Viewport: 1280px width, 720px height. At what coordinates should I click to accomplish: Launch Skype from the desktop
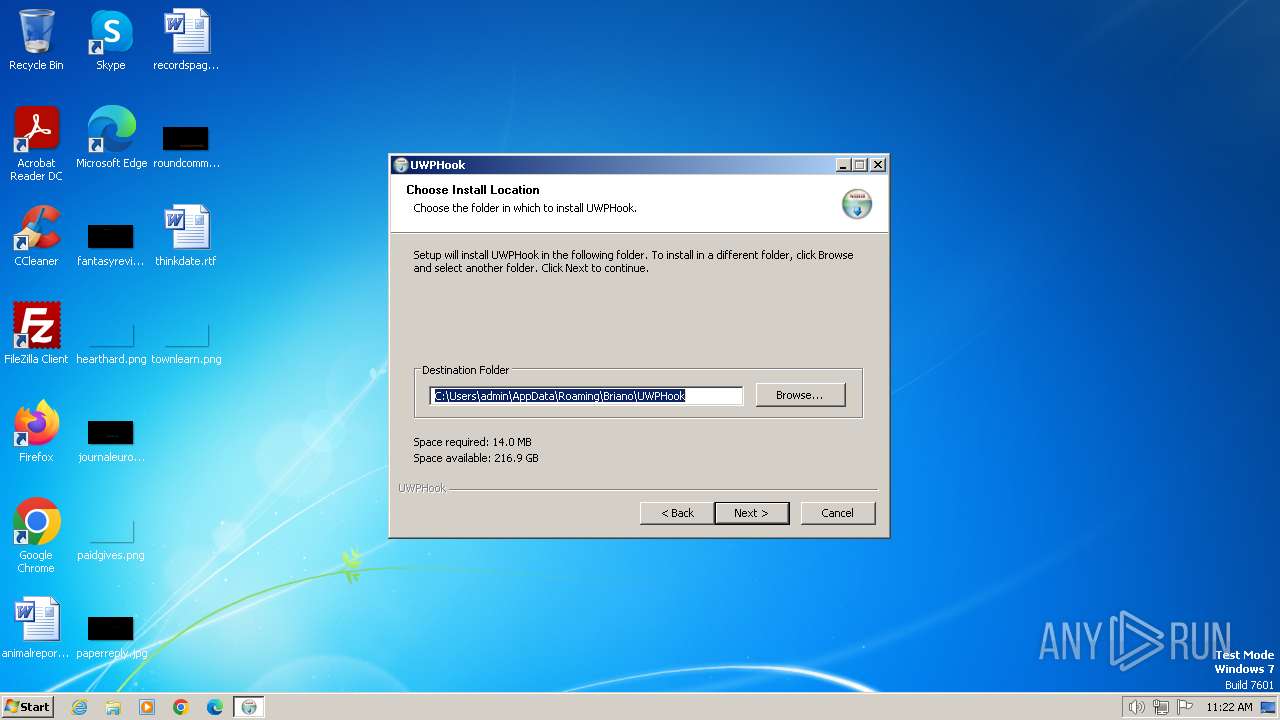click(111, 40)
